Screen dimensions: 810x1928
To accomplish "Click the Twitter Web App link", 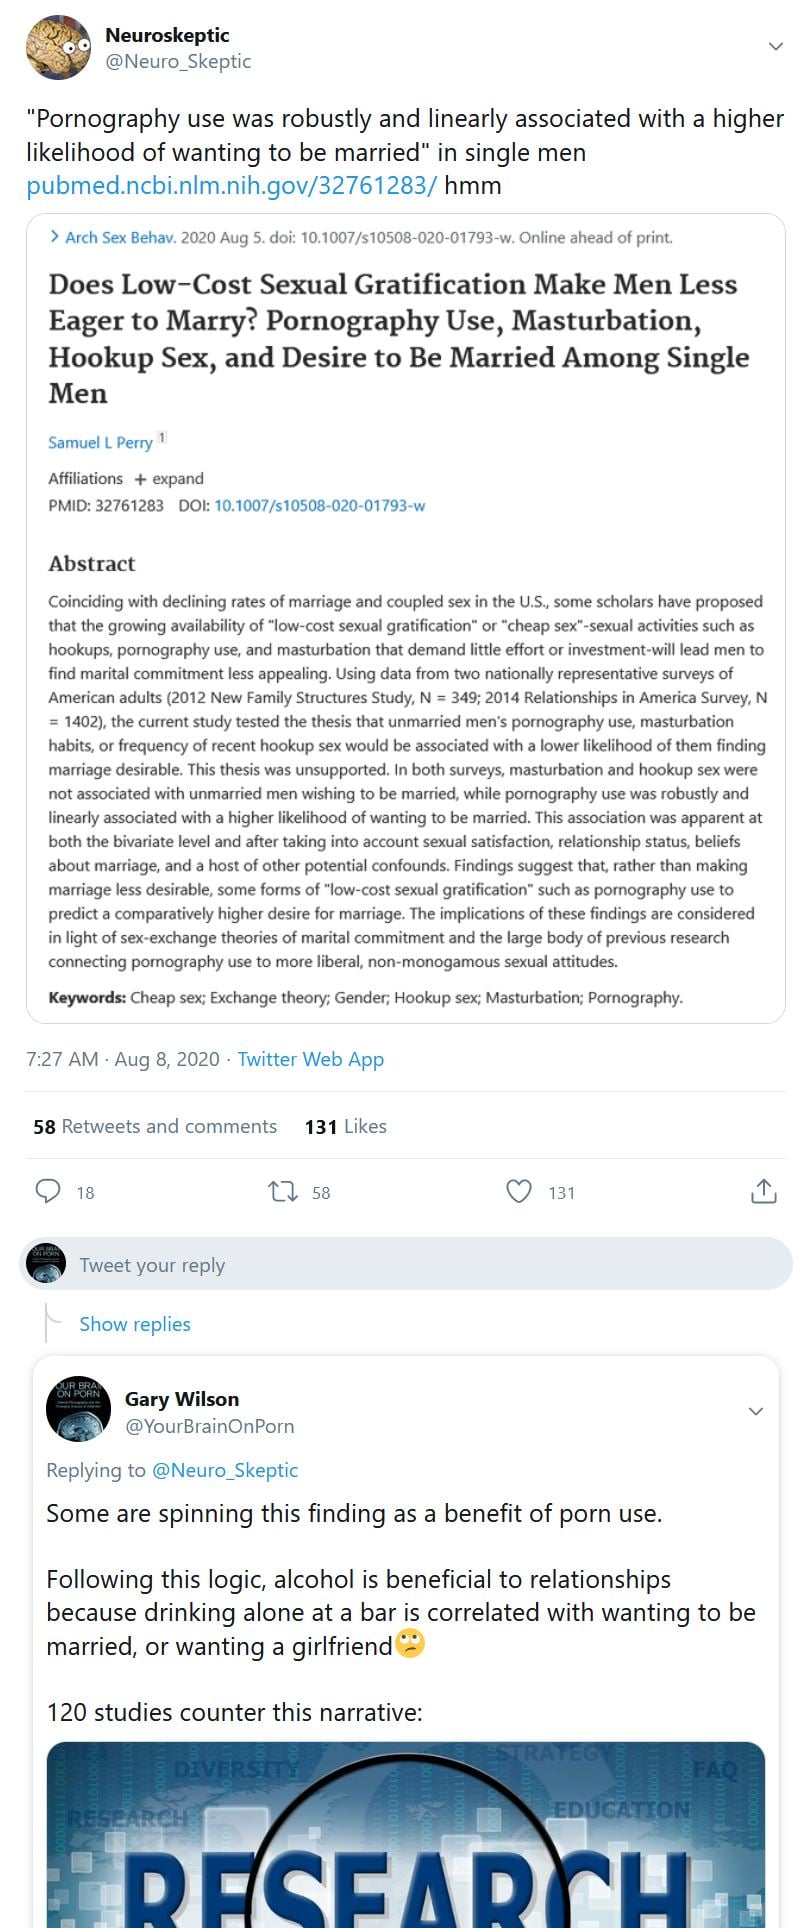I will click(x=310, y=1059).
